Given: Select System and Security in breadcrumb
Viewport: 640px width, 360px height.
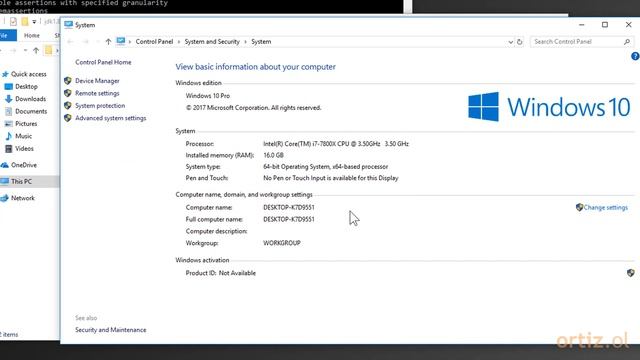Looking at the screenshot, I should [x=212, y=42].
